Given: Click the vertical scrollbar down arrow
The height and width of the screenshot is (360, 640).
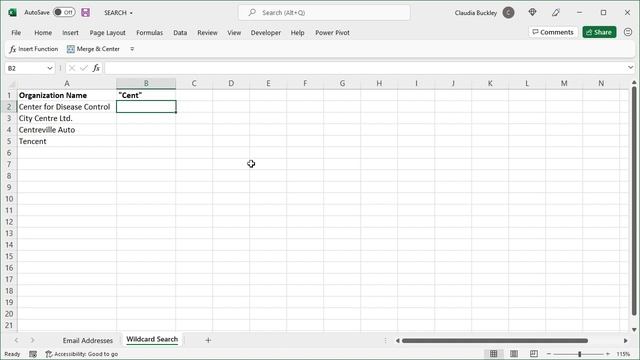Looking at the screenshot, I should click(634, 329).
